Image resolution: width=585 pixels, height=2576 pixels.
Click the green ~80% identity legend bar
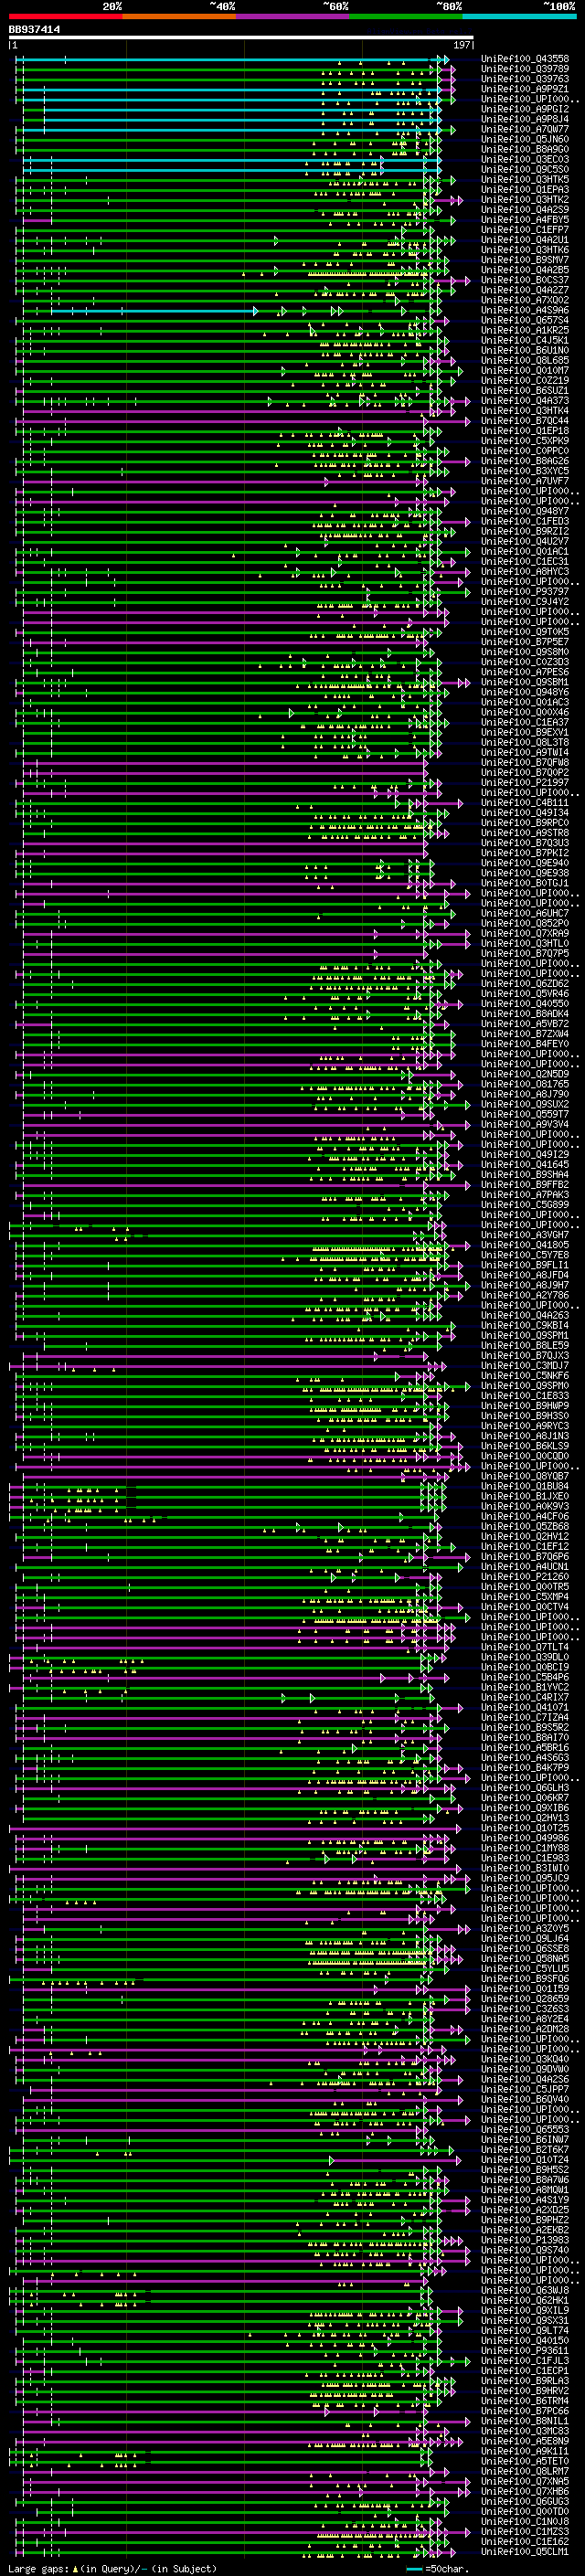[406, 16]
